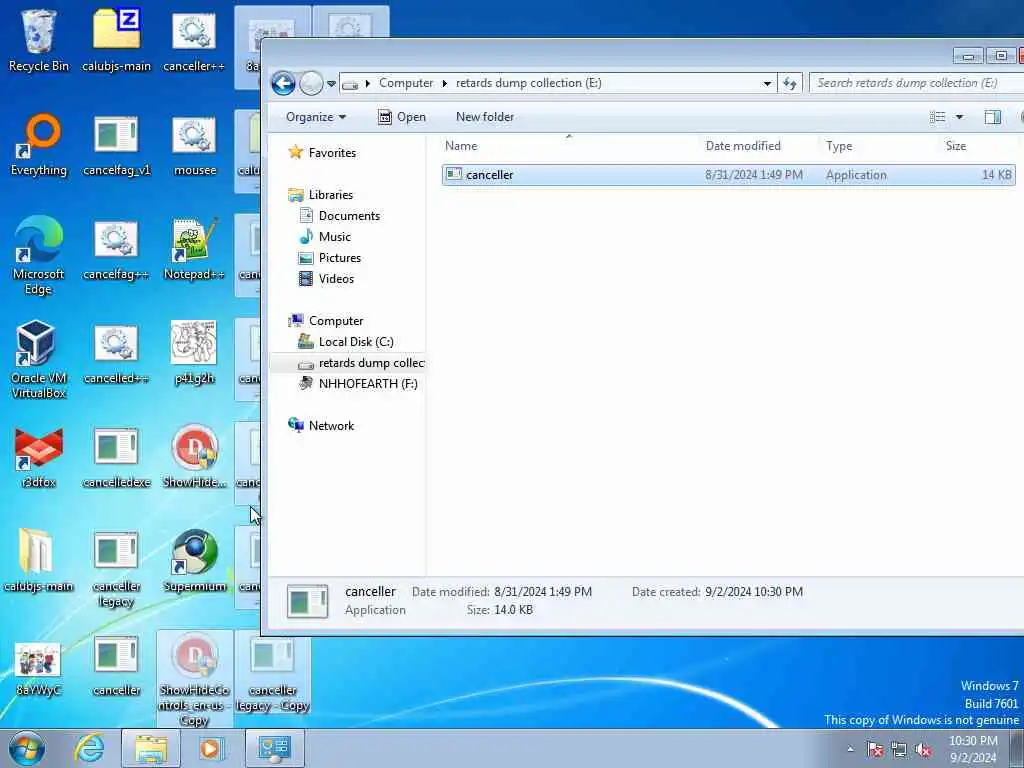The width and height of the screenshot is (1024, 768).
Task: Sort by the Date modified column
Action: (x=760, y=146)
